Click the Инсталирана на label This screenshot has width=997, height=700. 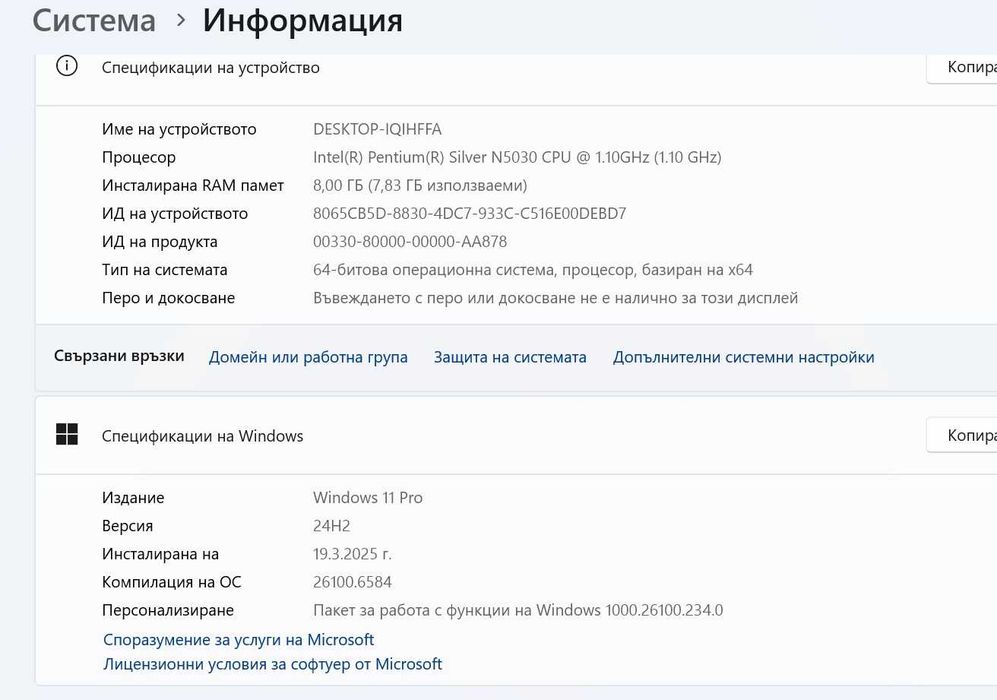(x=160, y=554)
